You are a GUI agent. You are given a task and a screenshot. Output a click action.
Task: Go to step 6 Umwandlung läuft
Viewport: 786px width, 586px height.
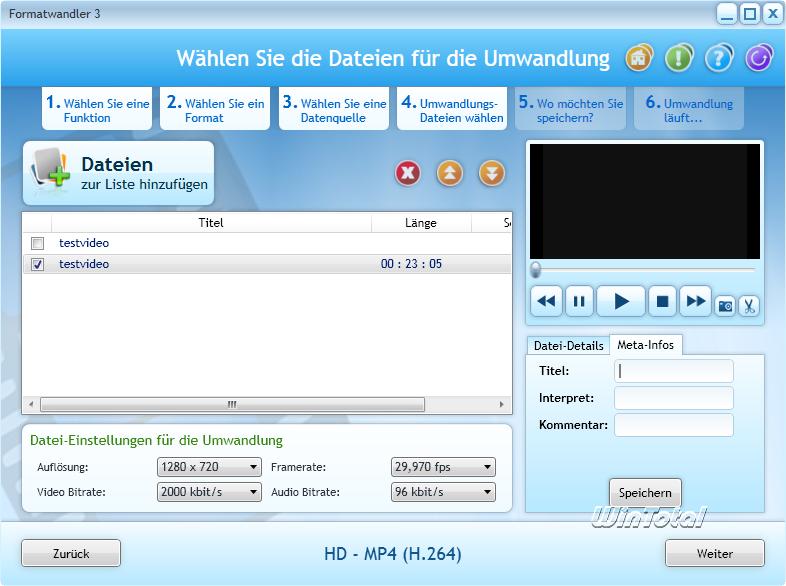click(x=689, y=109)
